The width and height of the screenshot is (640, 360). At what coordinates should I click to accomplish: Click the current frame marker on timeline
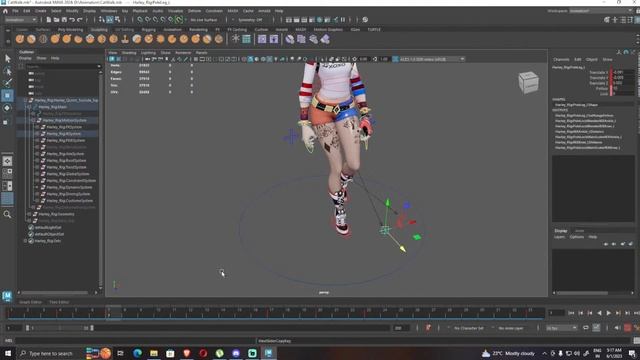[x=114, y=313]
